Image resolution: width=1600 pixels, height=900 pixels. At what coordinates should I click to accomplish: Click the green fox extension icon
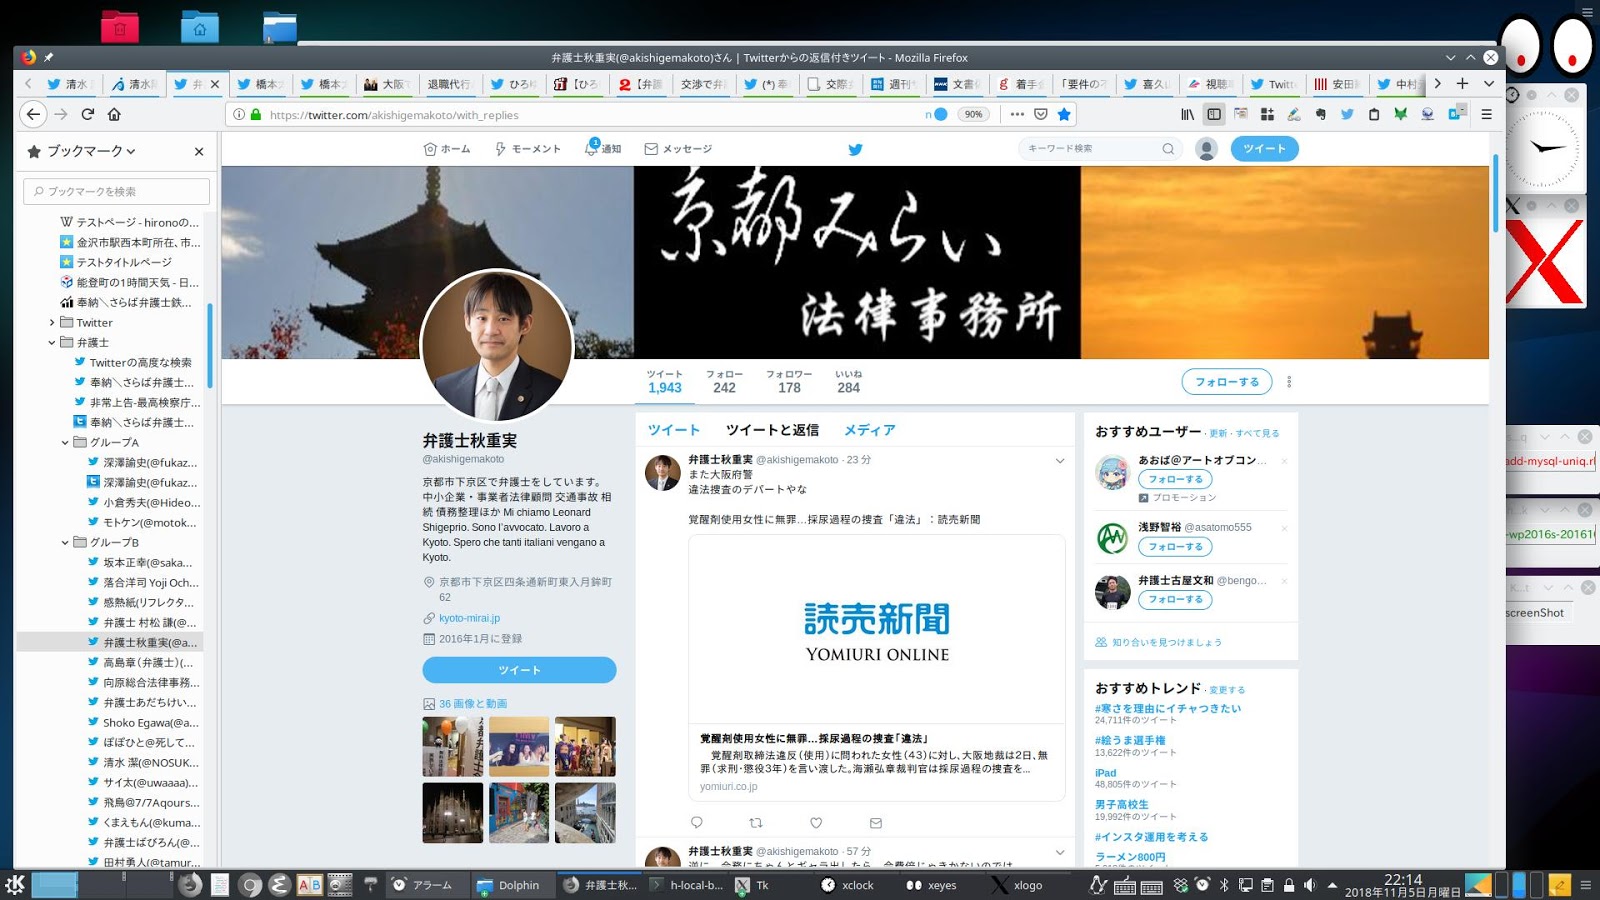1401,114
